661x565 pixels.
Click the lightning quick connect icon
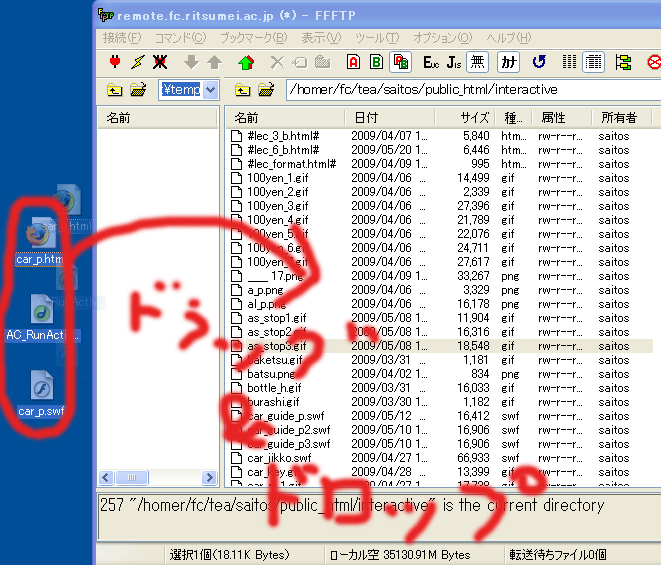click(x=136, y=62)
